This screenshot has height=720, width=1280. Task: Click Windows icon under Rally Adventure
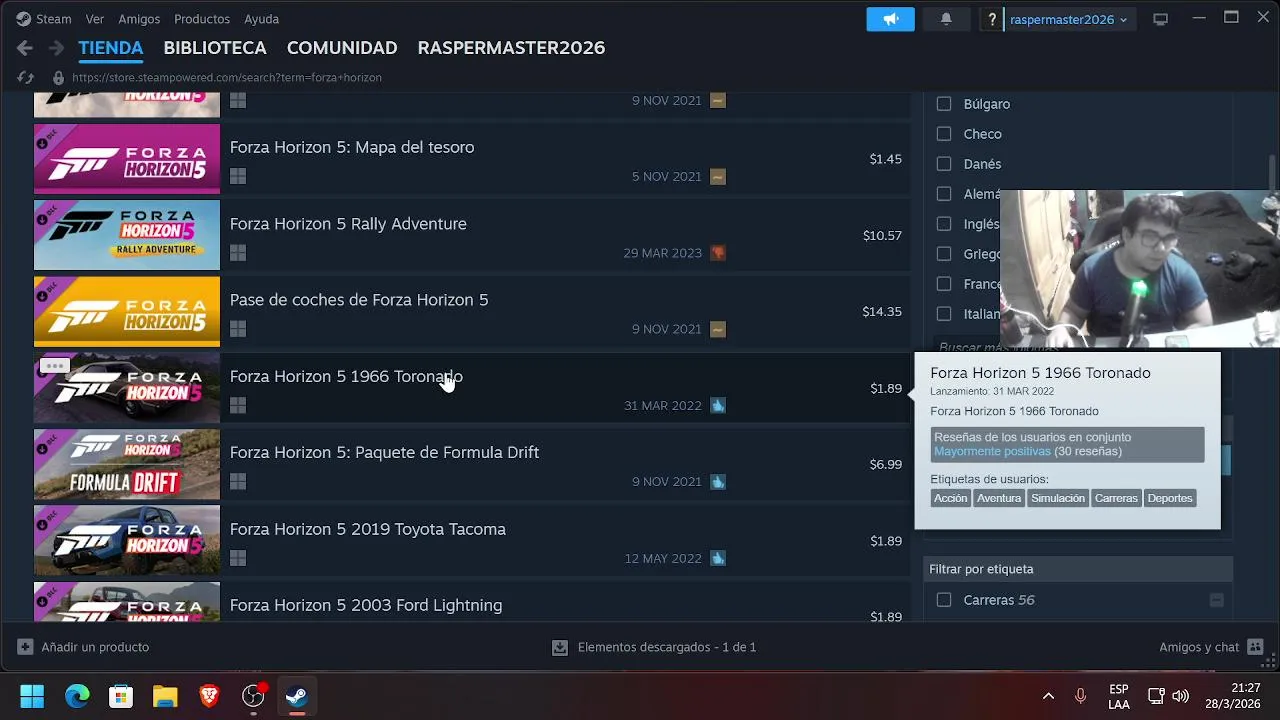tap(238, 253)
